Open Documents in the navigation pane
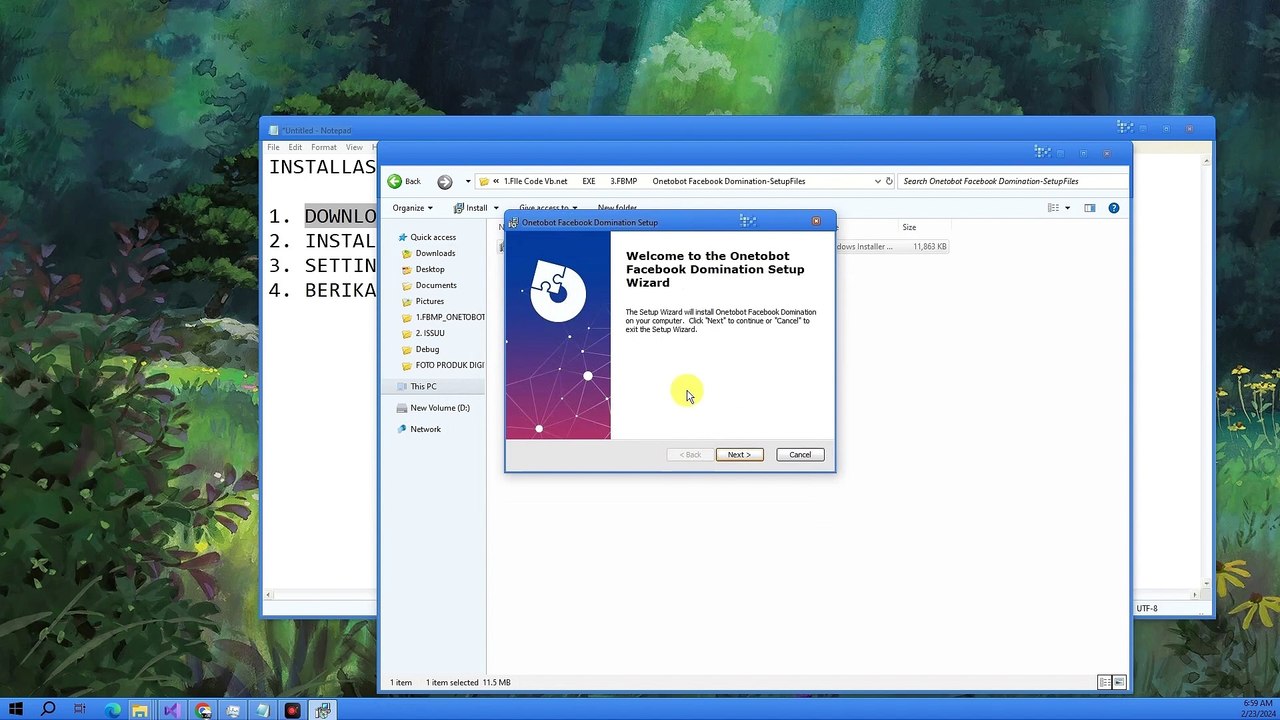 point(436,285)
